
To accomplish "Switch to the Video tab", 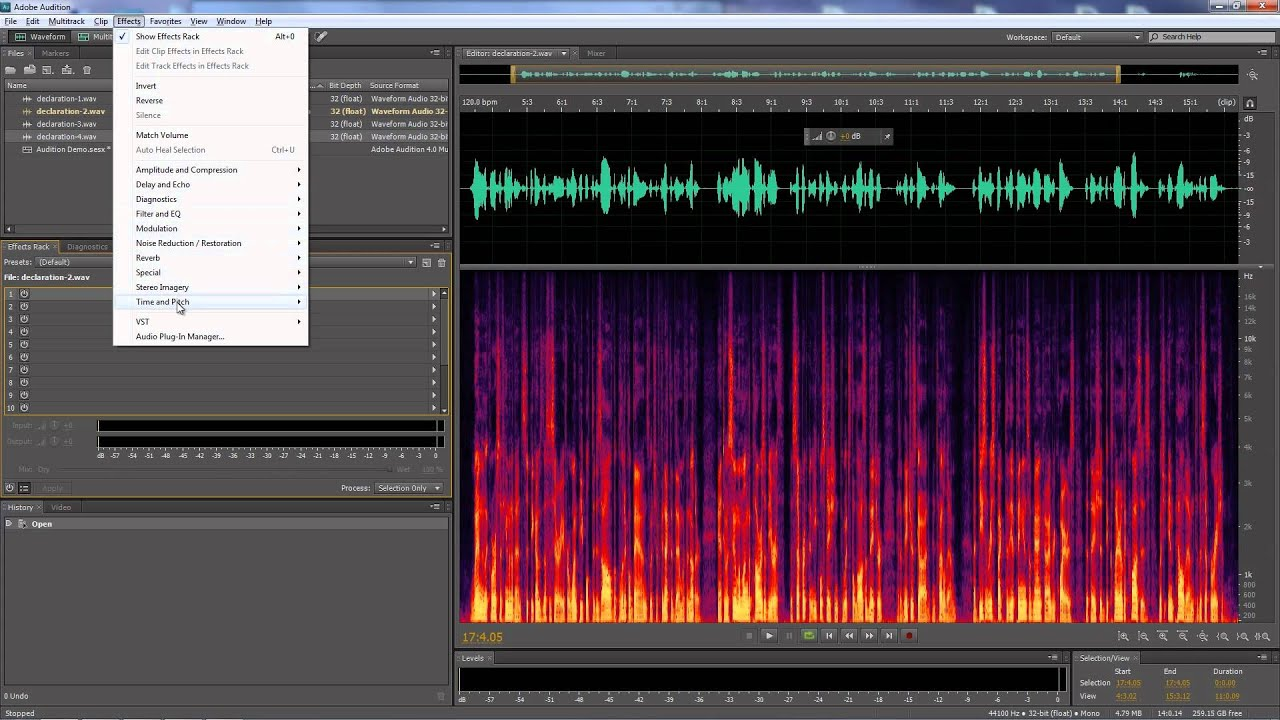I will click(x=61, y=507).
